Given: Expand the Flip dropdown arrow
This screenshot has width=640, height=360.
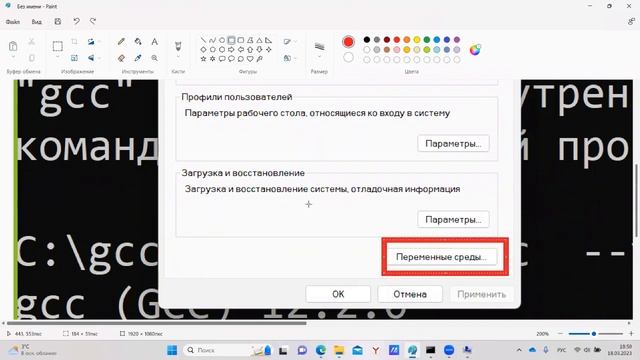Looking at the screenshot, I should (99, 58).
